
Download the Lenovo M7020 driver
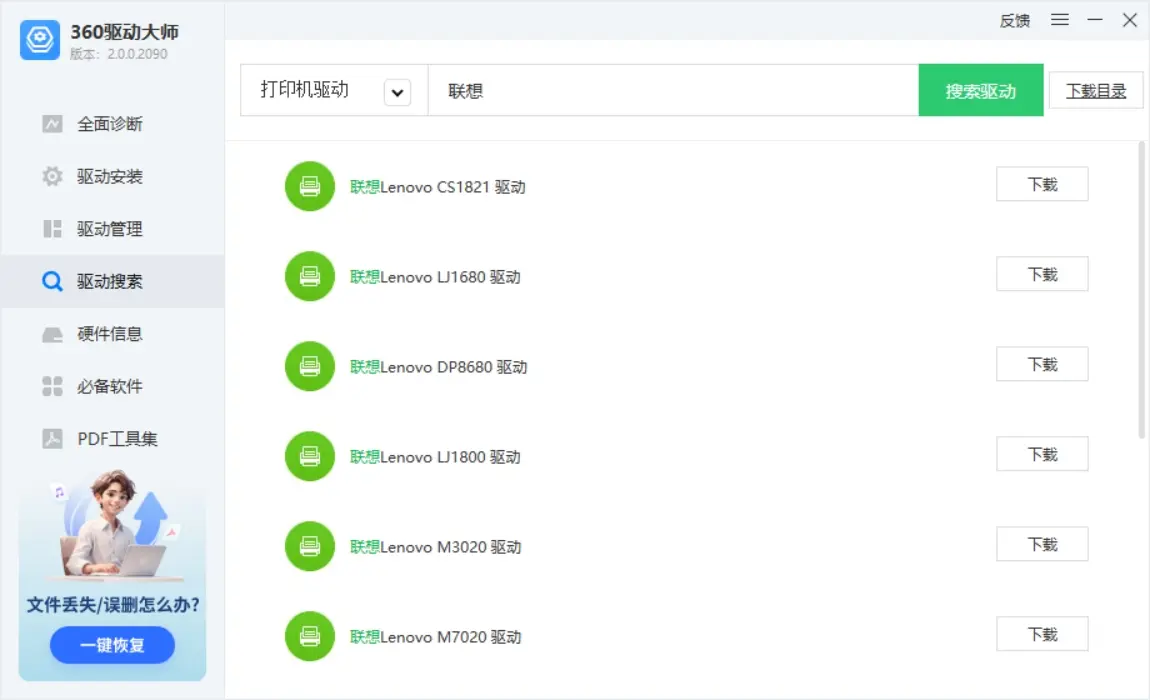(1041, 634)
